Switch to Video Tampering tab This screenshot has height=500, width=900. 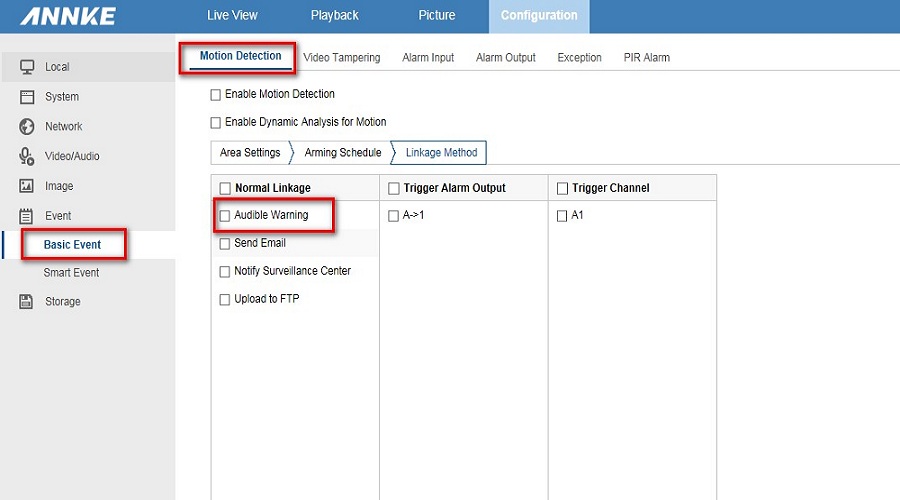(x=342, y=57)
